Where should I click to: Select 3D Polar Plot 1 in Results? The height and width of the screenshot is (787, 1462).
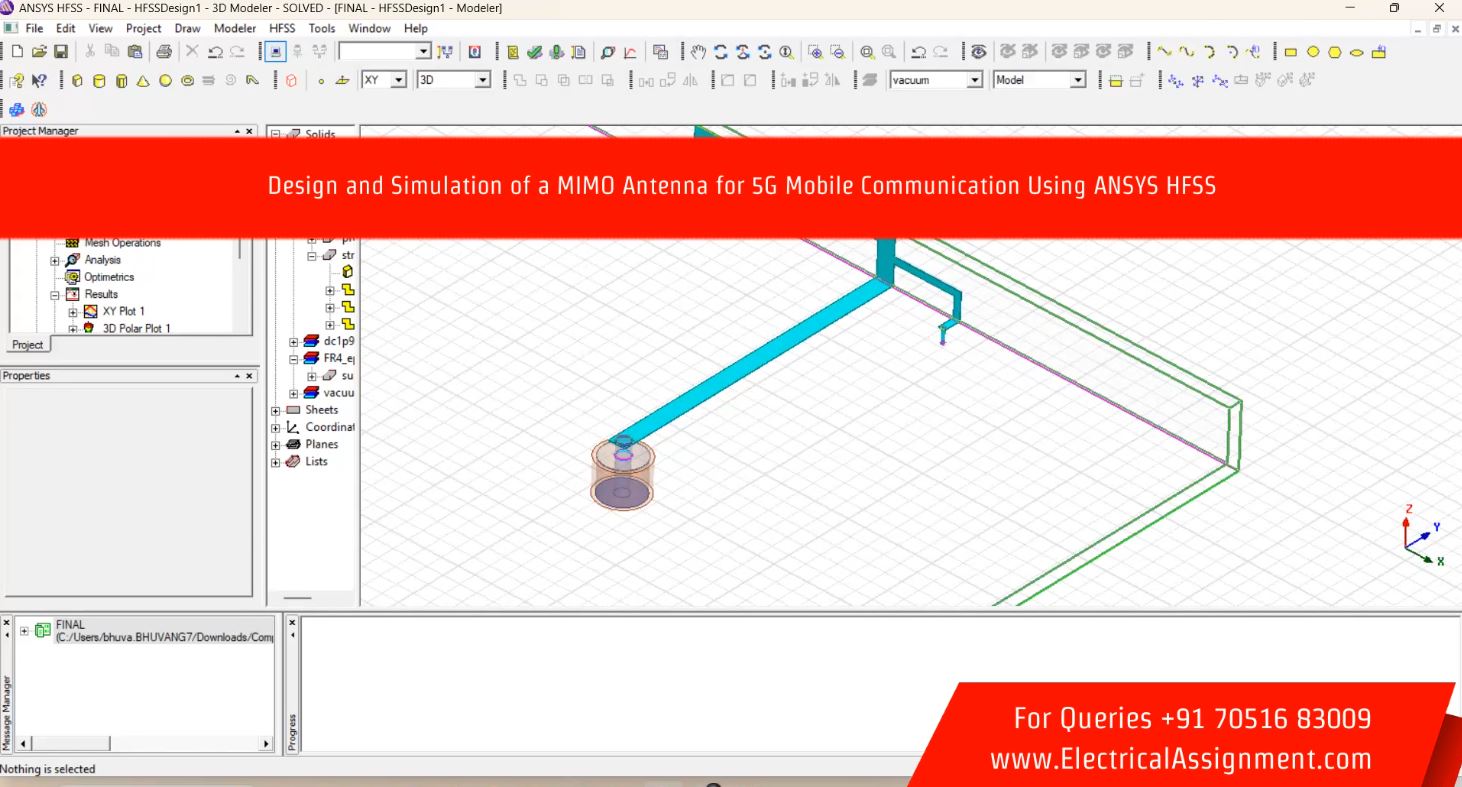pyautogui.click(x=137, y=328)
